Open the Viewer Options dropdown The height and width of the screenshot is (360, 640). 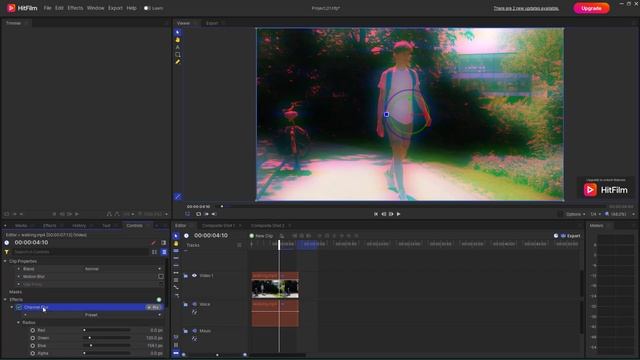point(575,214)
